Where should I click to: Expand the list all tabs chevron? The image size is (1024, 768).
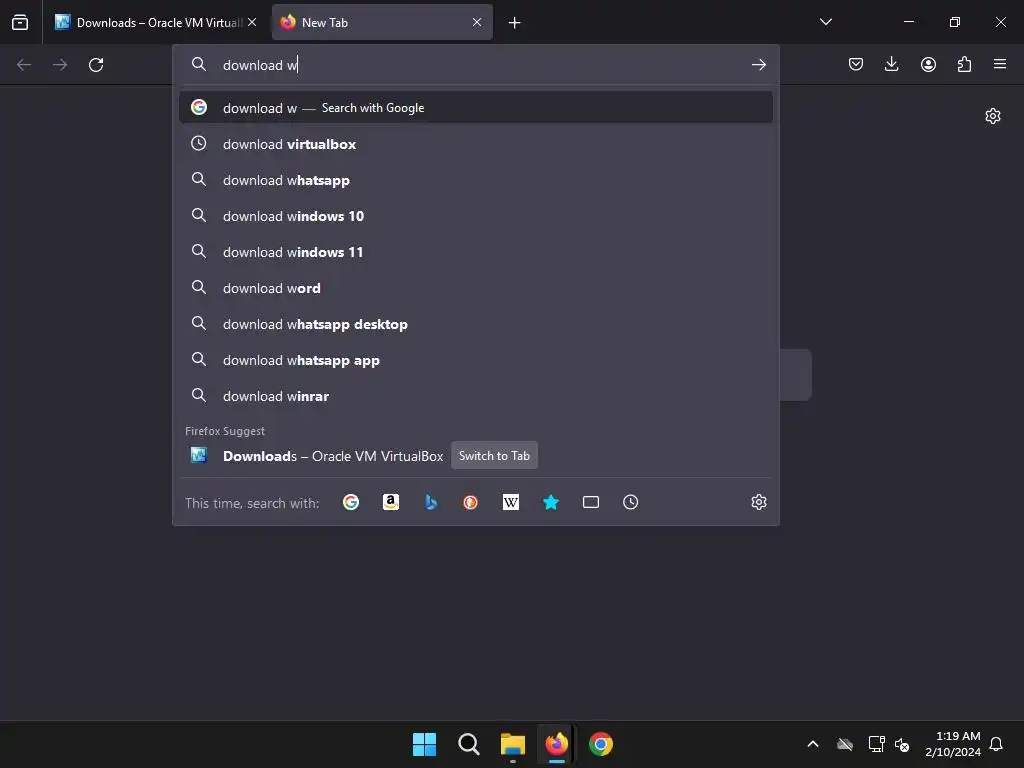(825, 22)
